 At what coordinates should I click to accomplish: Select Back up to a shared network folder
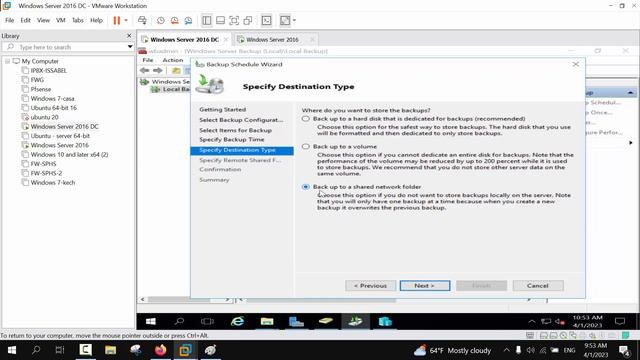[x=306, y=187]
